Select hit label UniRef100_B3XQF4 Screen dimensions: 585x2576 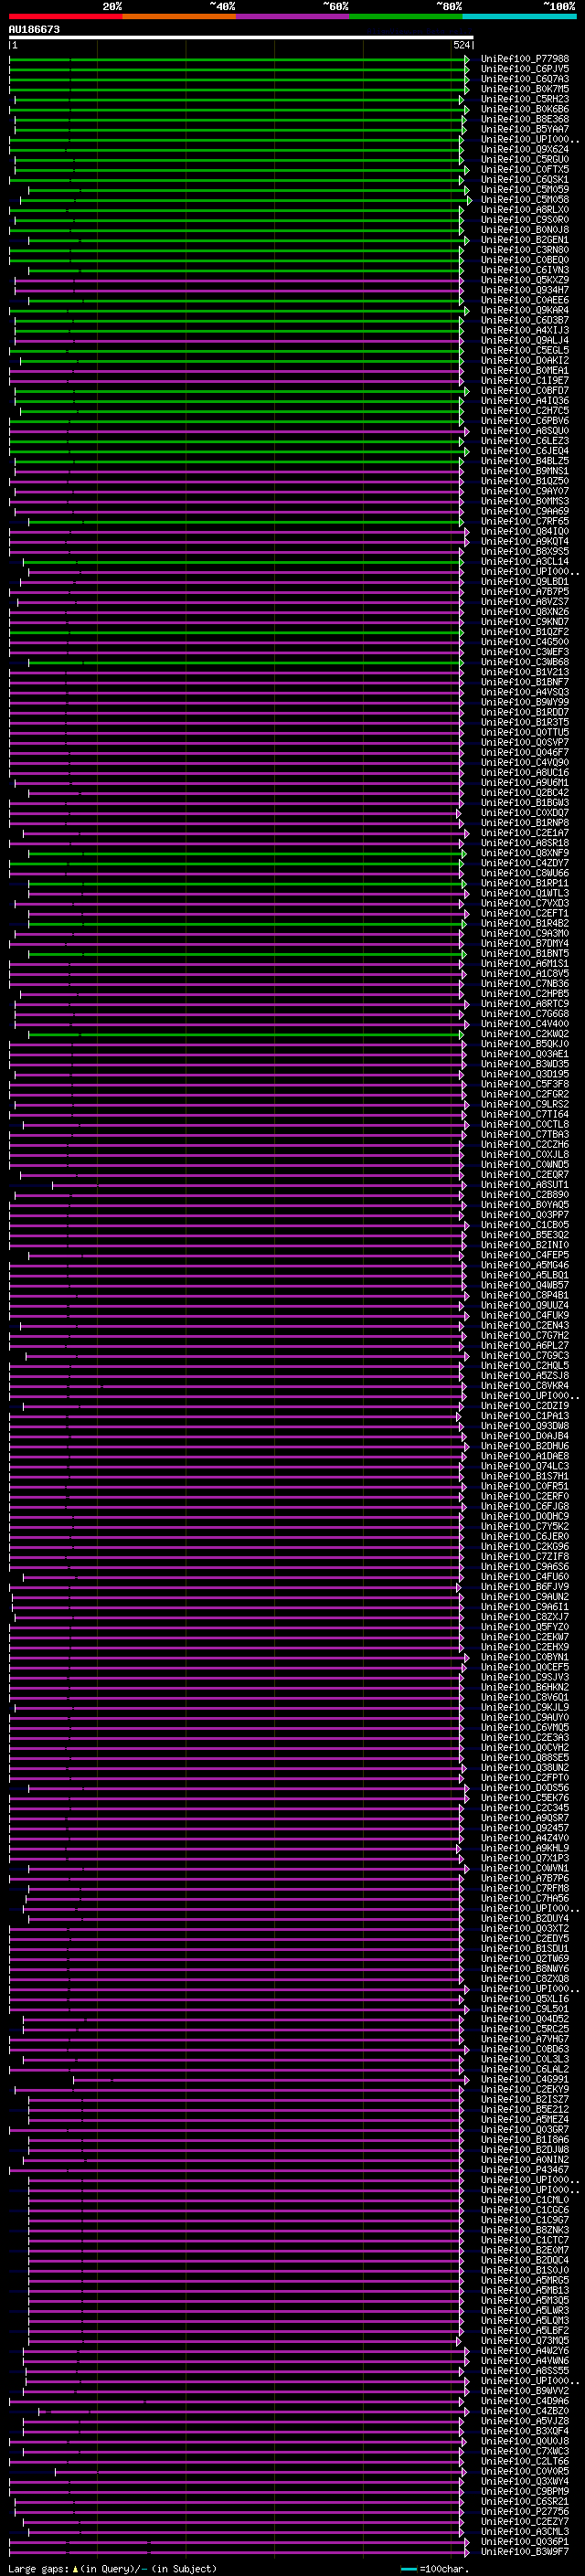524,2430
